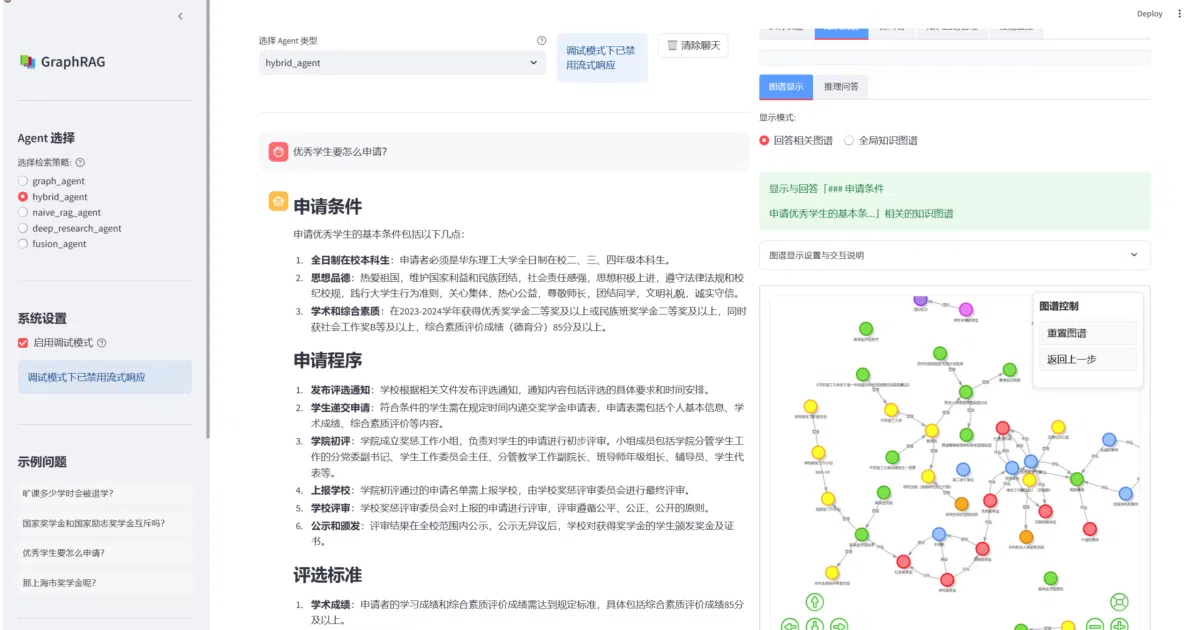
Task: Uncheck the 启用调试模式 checkbox
Action: point(23,343)
